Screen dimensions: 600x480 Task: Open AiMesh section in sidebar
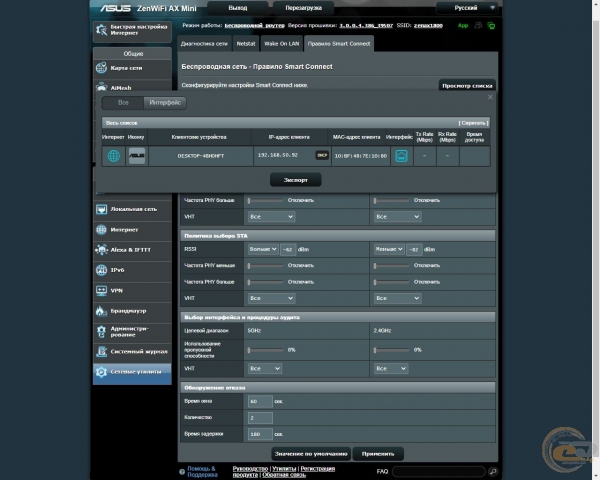(x=132, y=87)
